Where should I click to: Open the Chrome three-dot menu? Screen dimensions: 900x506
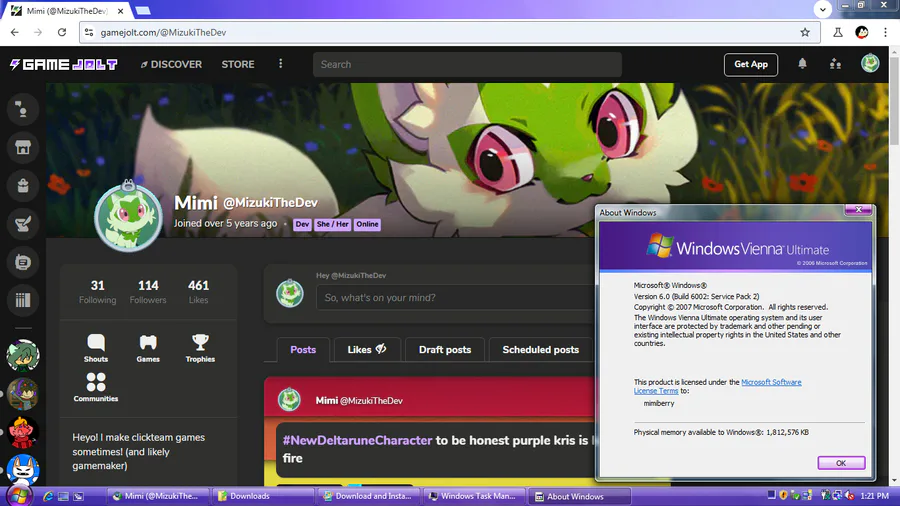tap(885, 33)
